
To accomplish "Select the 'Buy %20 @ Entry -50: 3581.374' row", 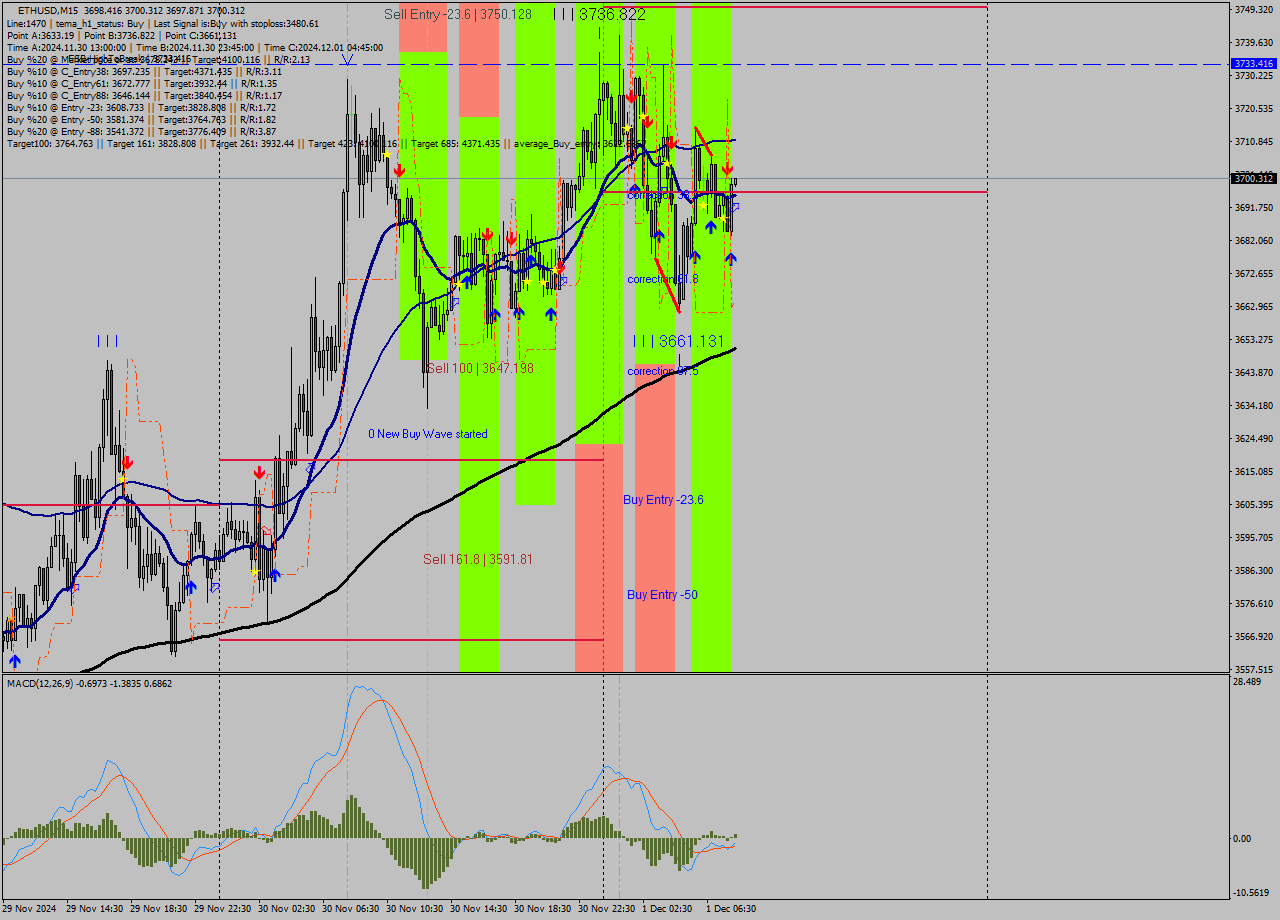I will coord(141,119).
